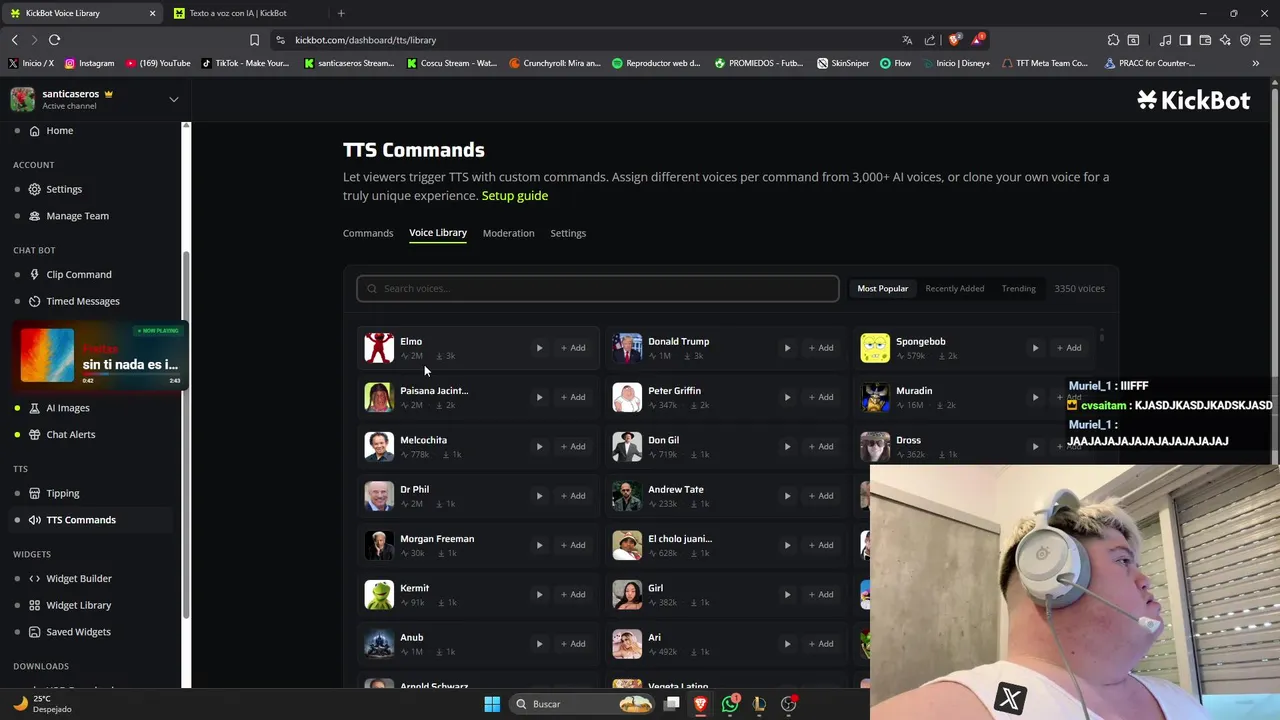The image size is (1280, 720).
Task: Bookmark this page
Action: (254, 40)
